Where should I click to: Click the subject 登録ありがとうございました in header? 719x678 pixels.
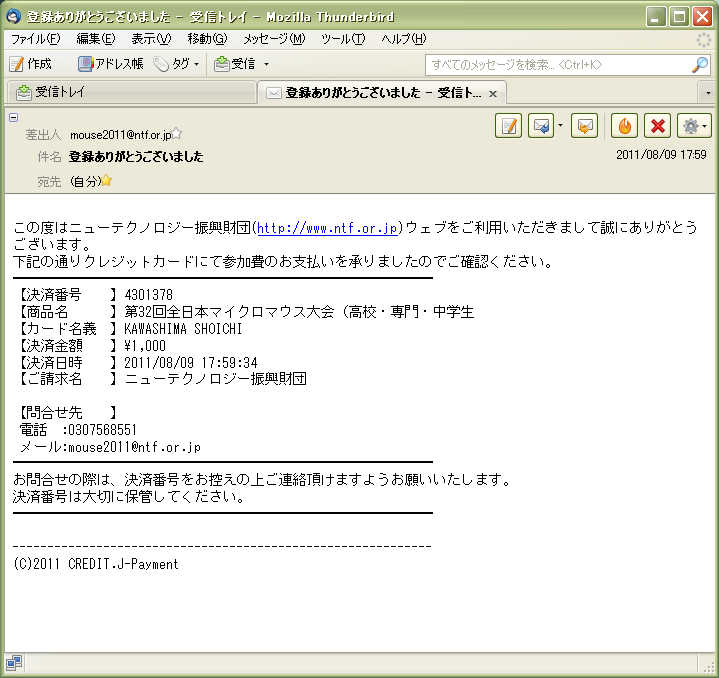coord(136,157)
